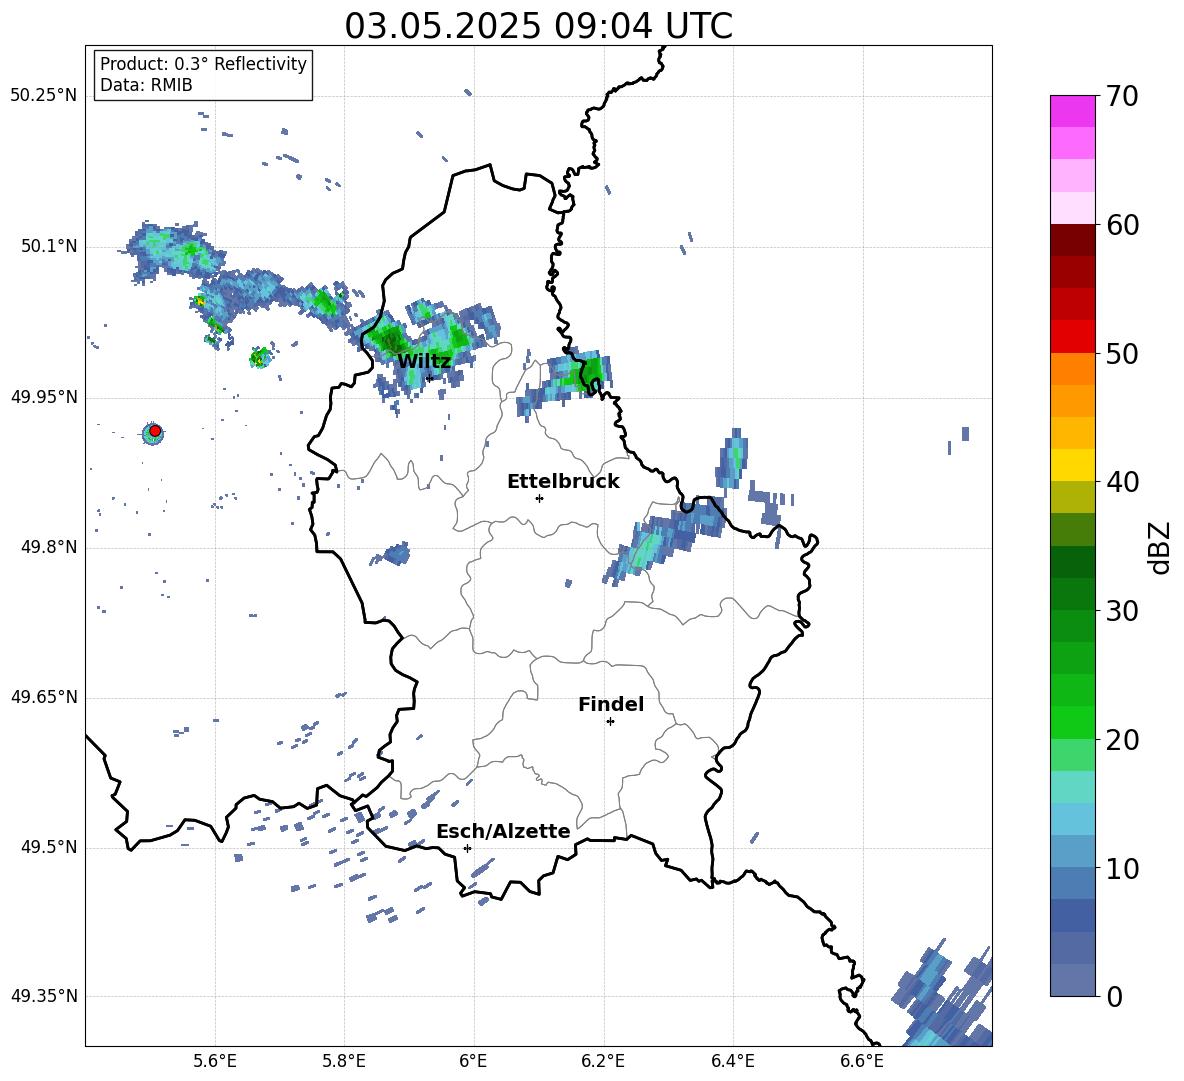The image size is (1184, 1081).
Task: Click the Esch/Alzette station cross marker
Action: pyautogui.click(x=467, y=848)
